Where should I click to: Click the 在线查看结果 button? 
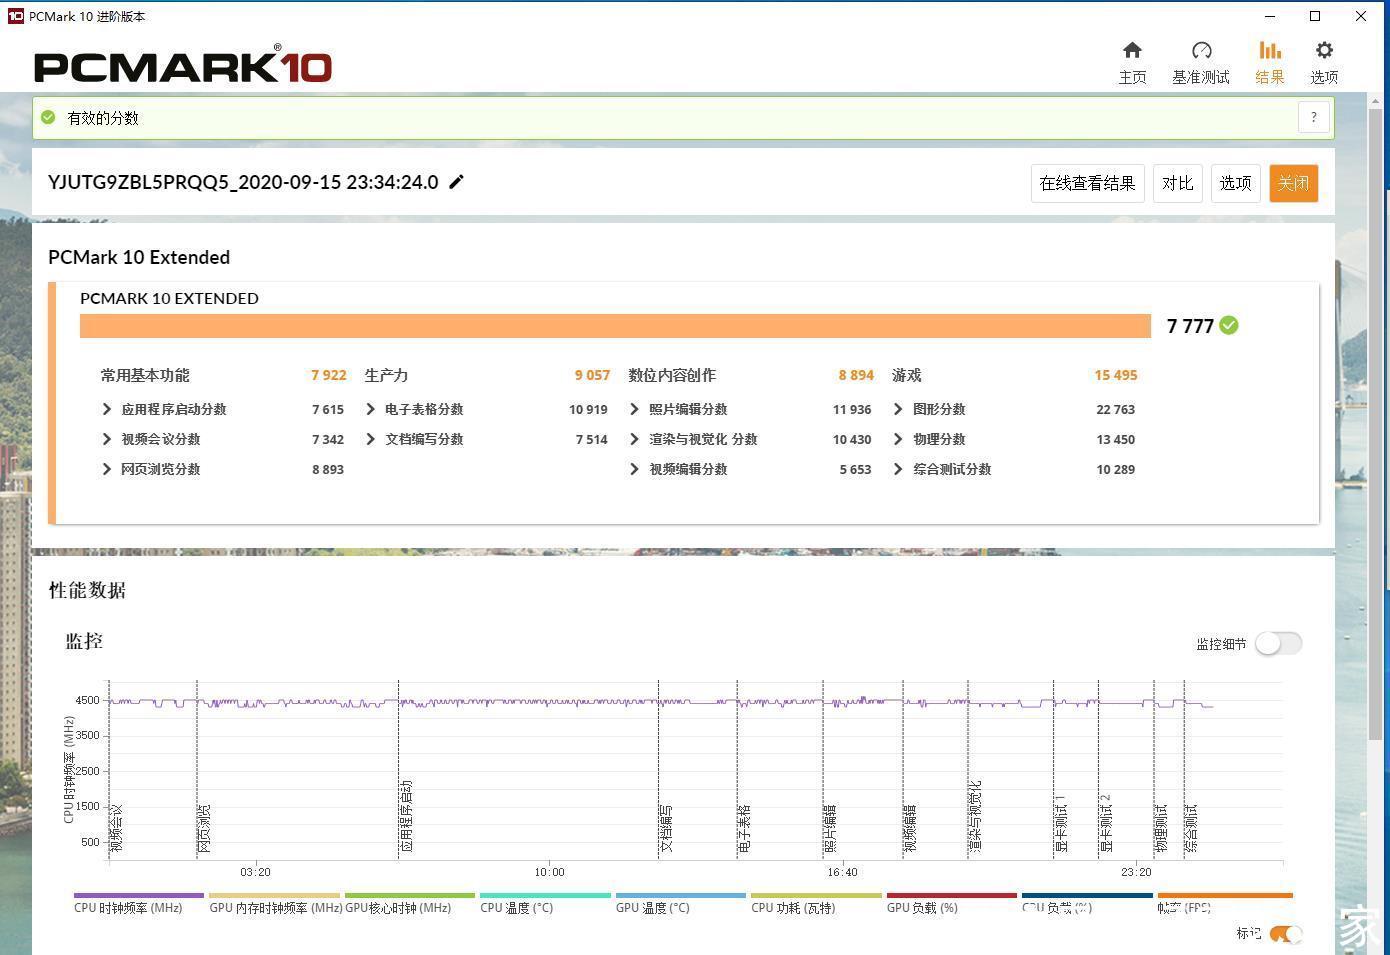(1087, 183)
